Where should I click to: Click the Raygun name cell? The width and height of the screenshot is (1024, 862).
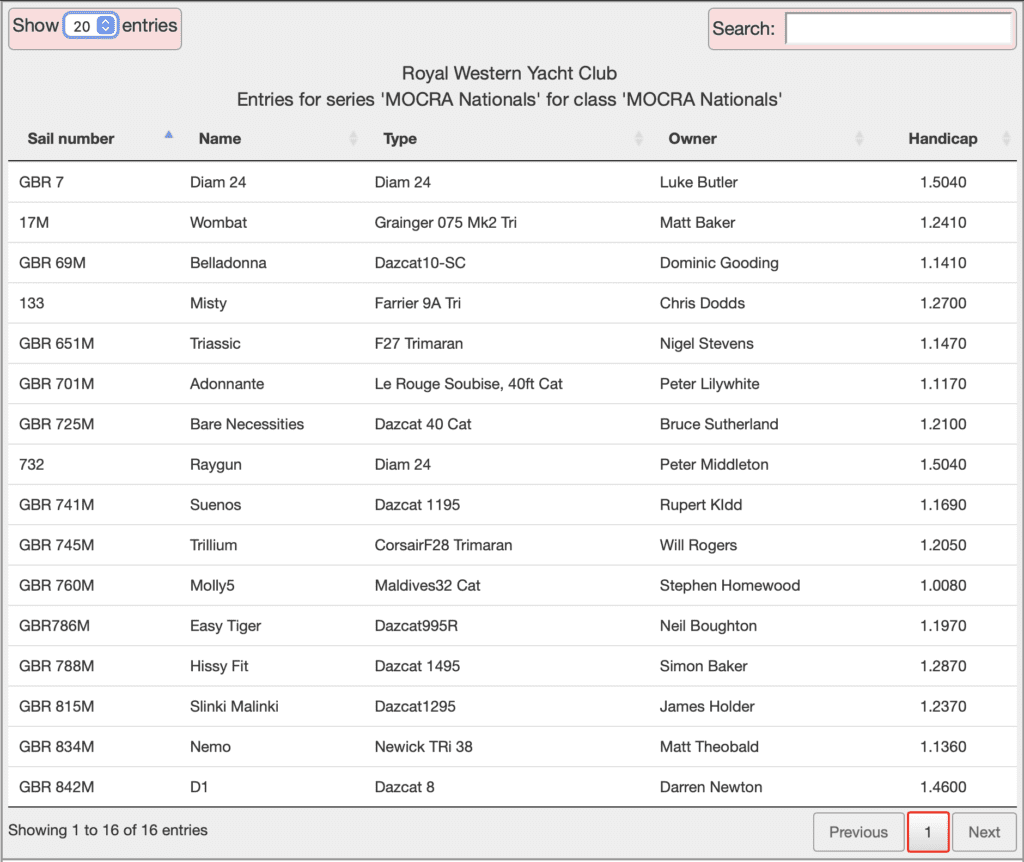tap(216, 465)
